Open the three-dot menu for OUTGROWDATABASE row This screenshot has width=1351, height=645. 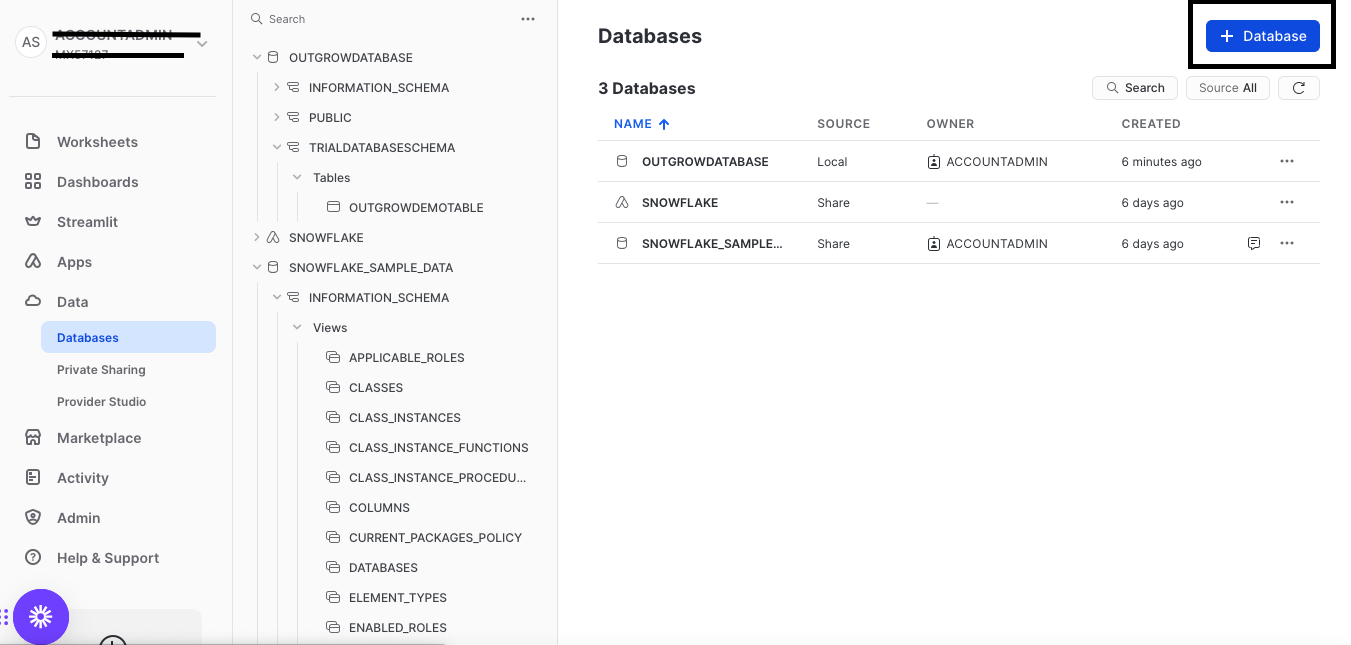[1286, 162]
